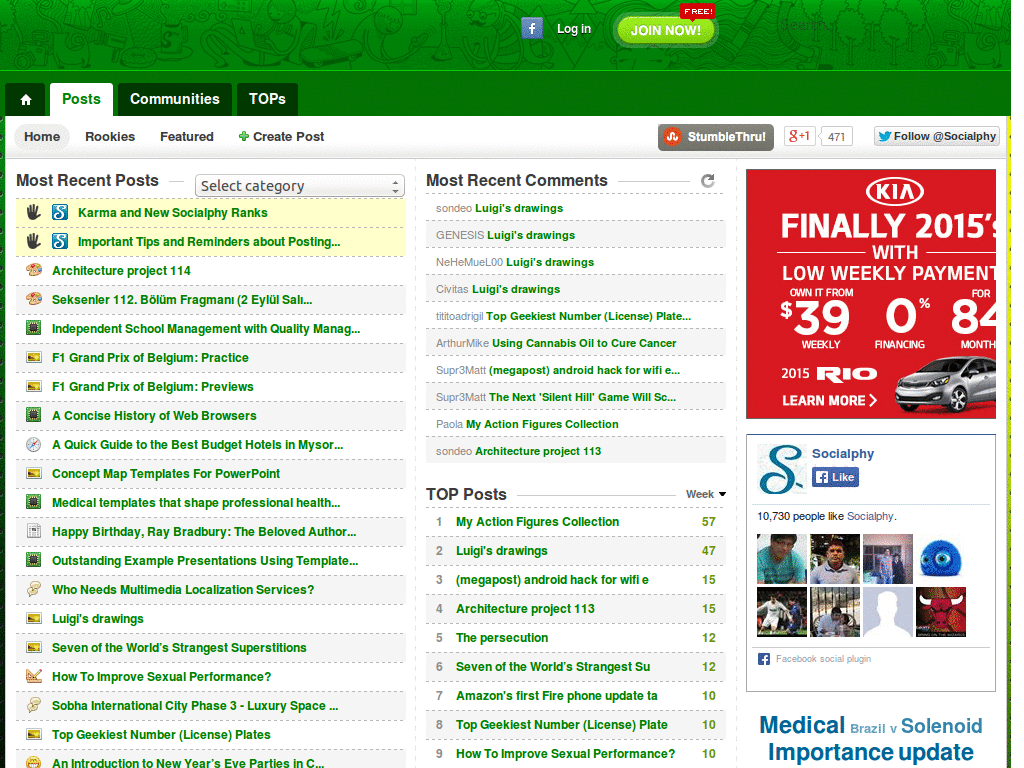Click the Log in link
The image size is (1024, 768).
[x=573, y=29]
